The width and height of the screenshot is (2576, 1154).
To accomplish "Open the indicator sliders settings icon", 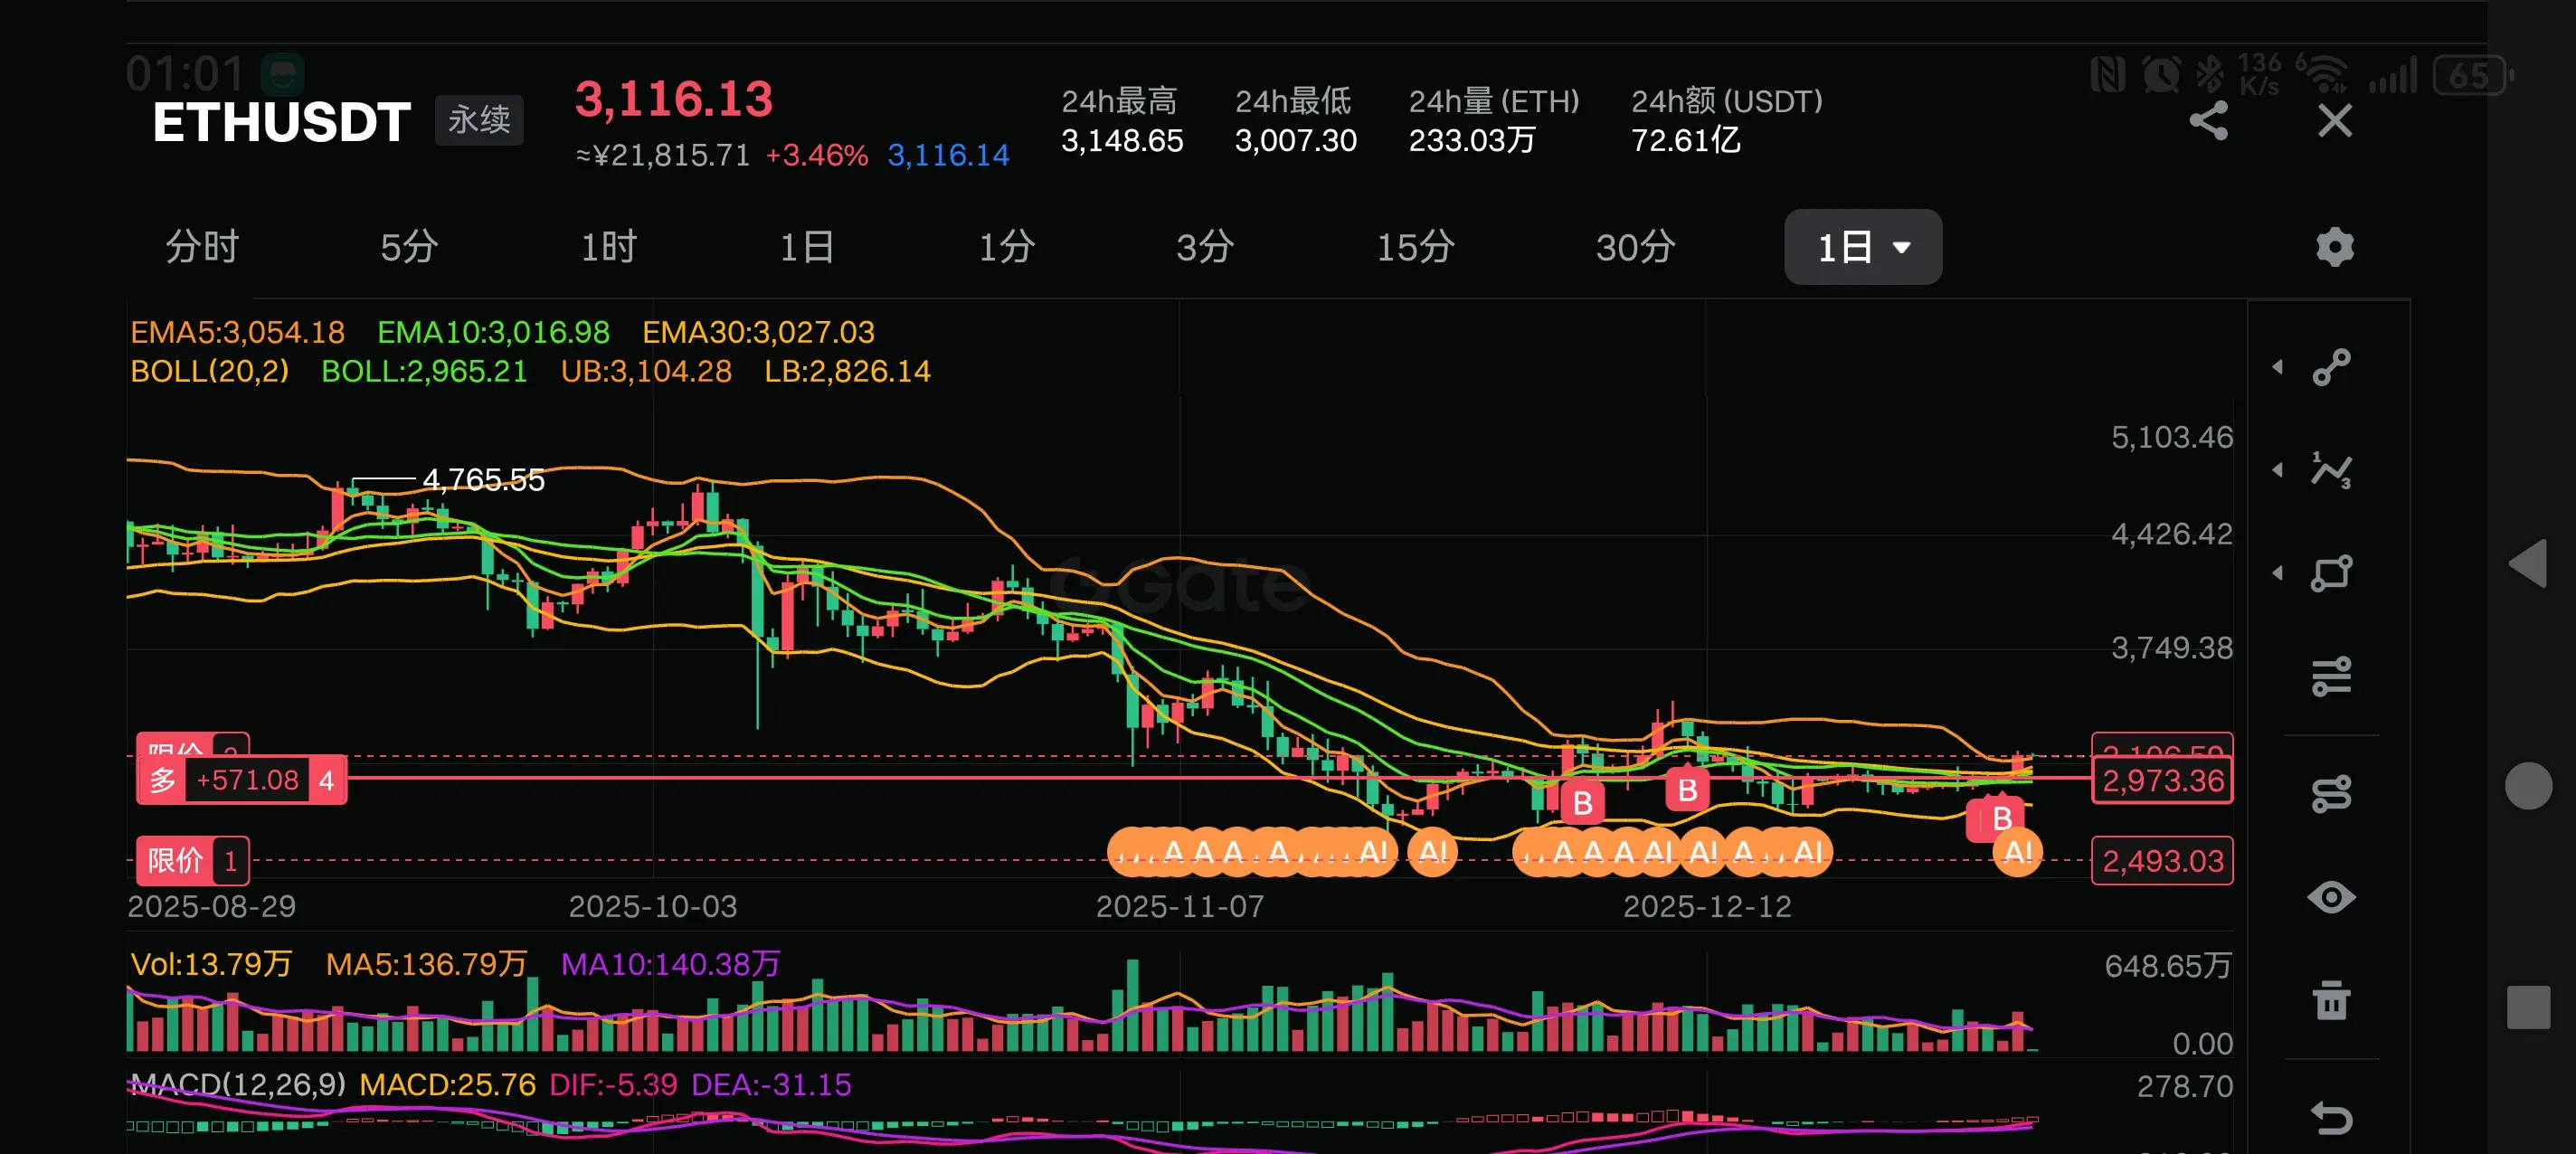I will pyautogui.click(x=2331, y=677).
